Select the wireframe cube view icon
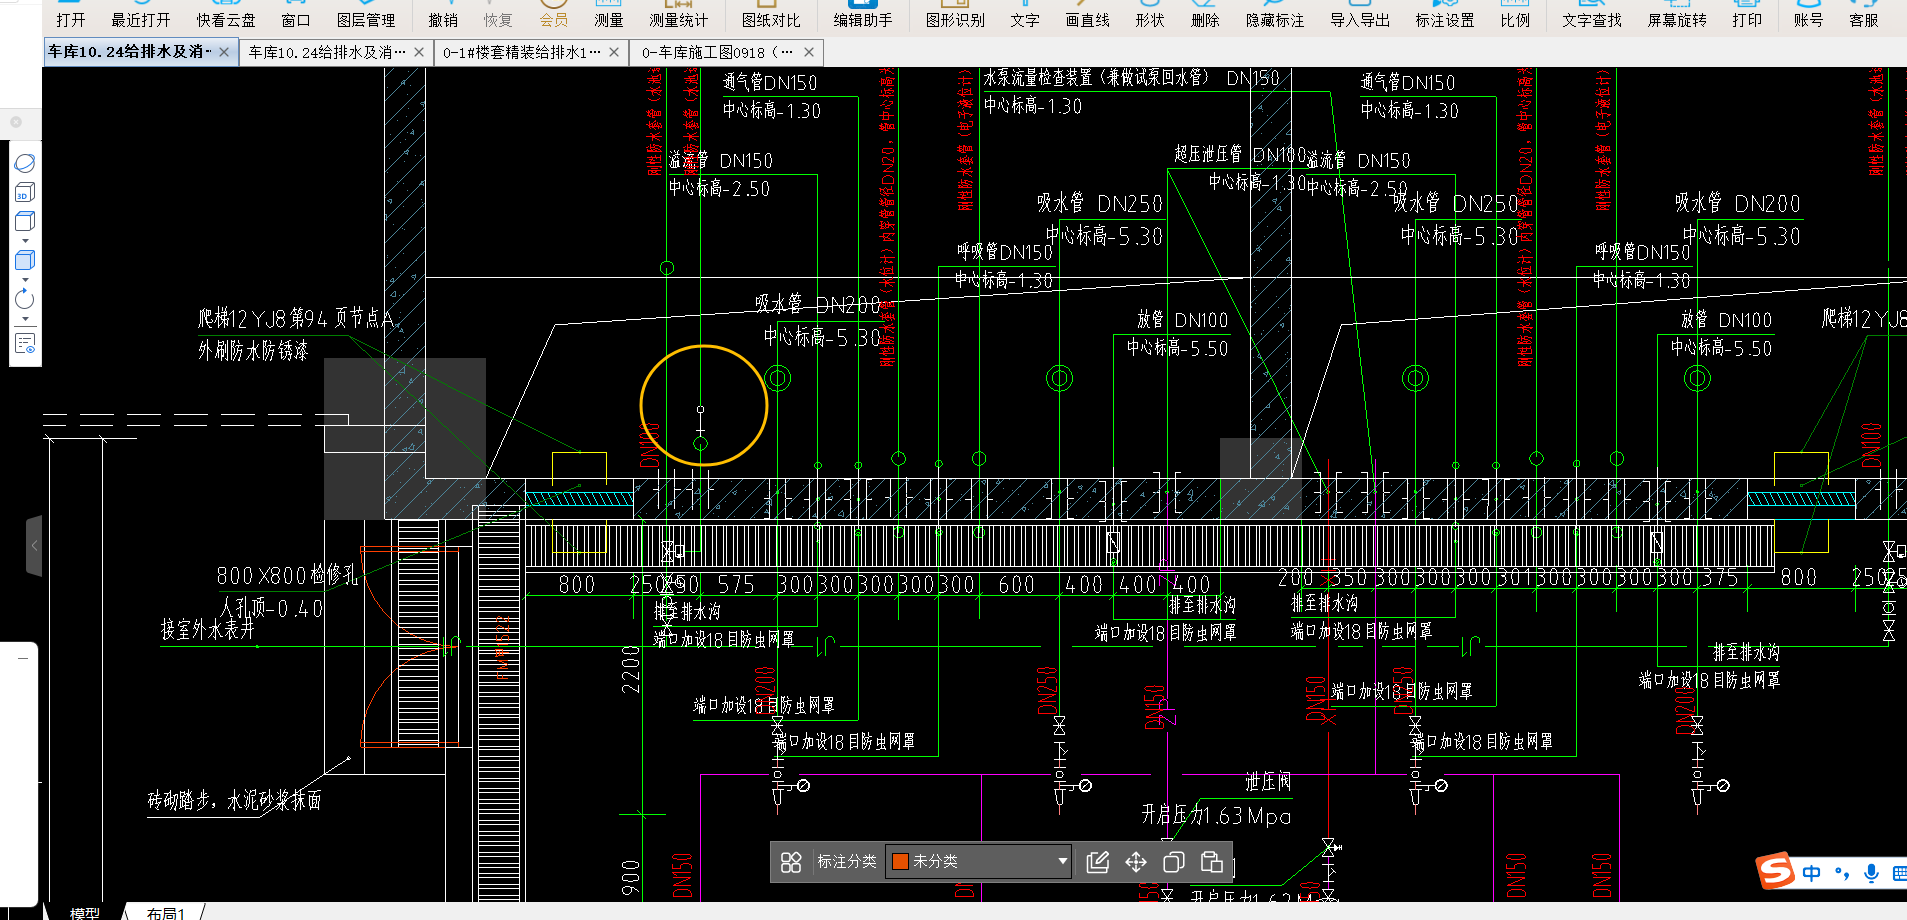The image size is (1907, 920). pyautogui.click(x=25, y=221)
